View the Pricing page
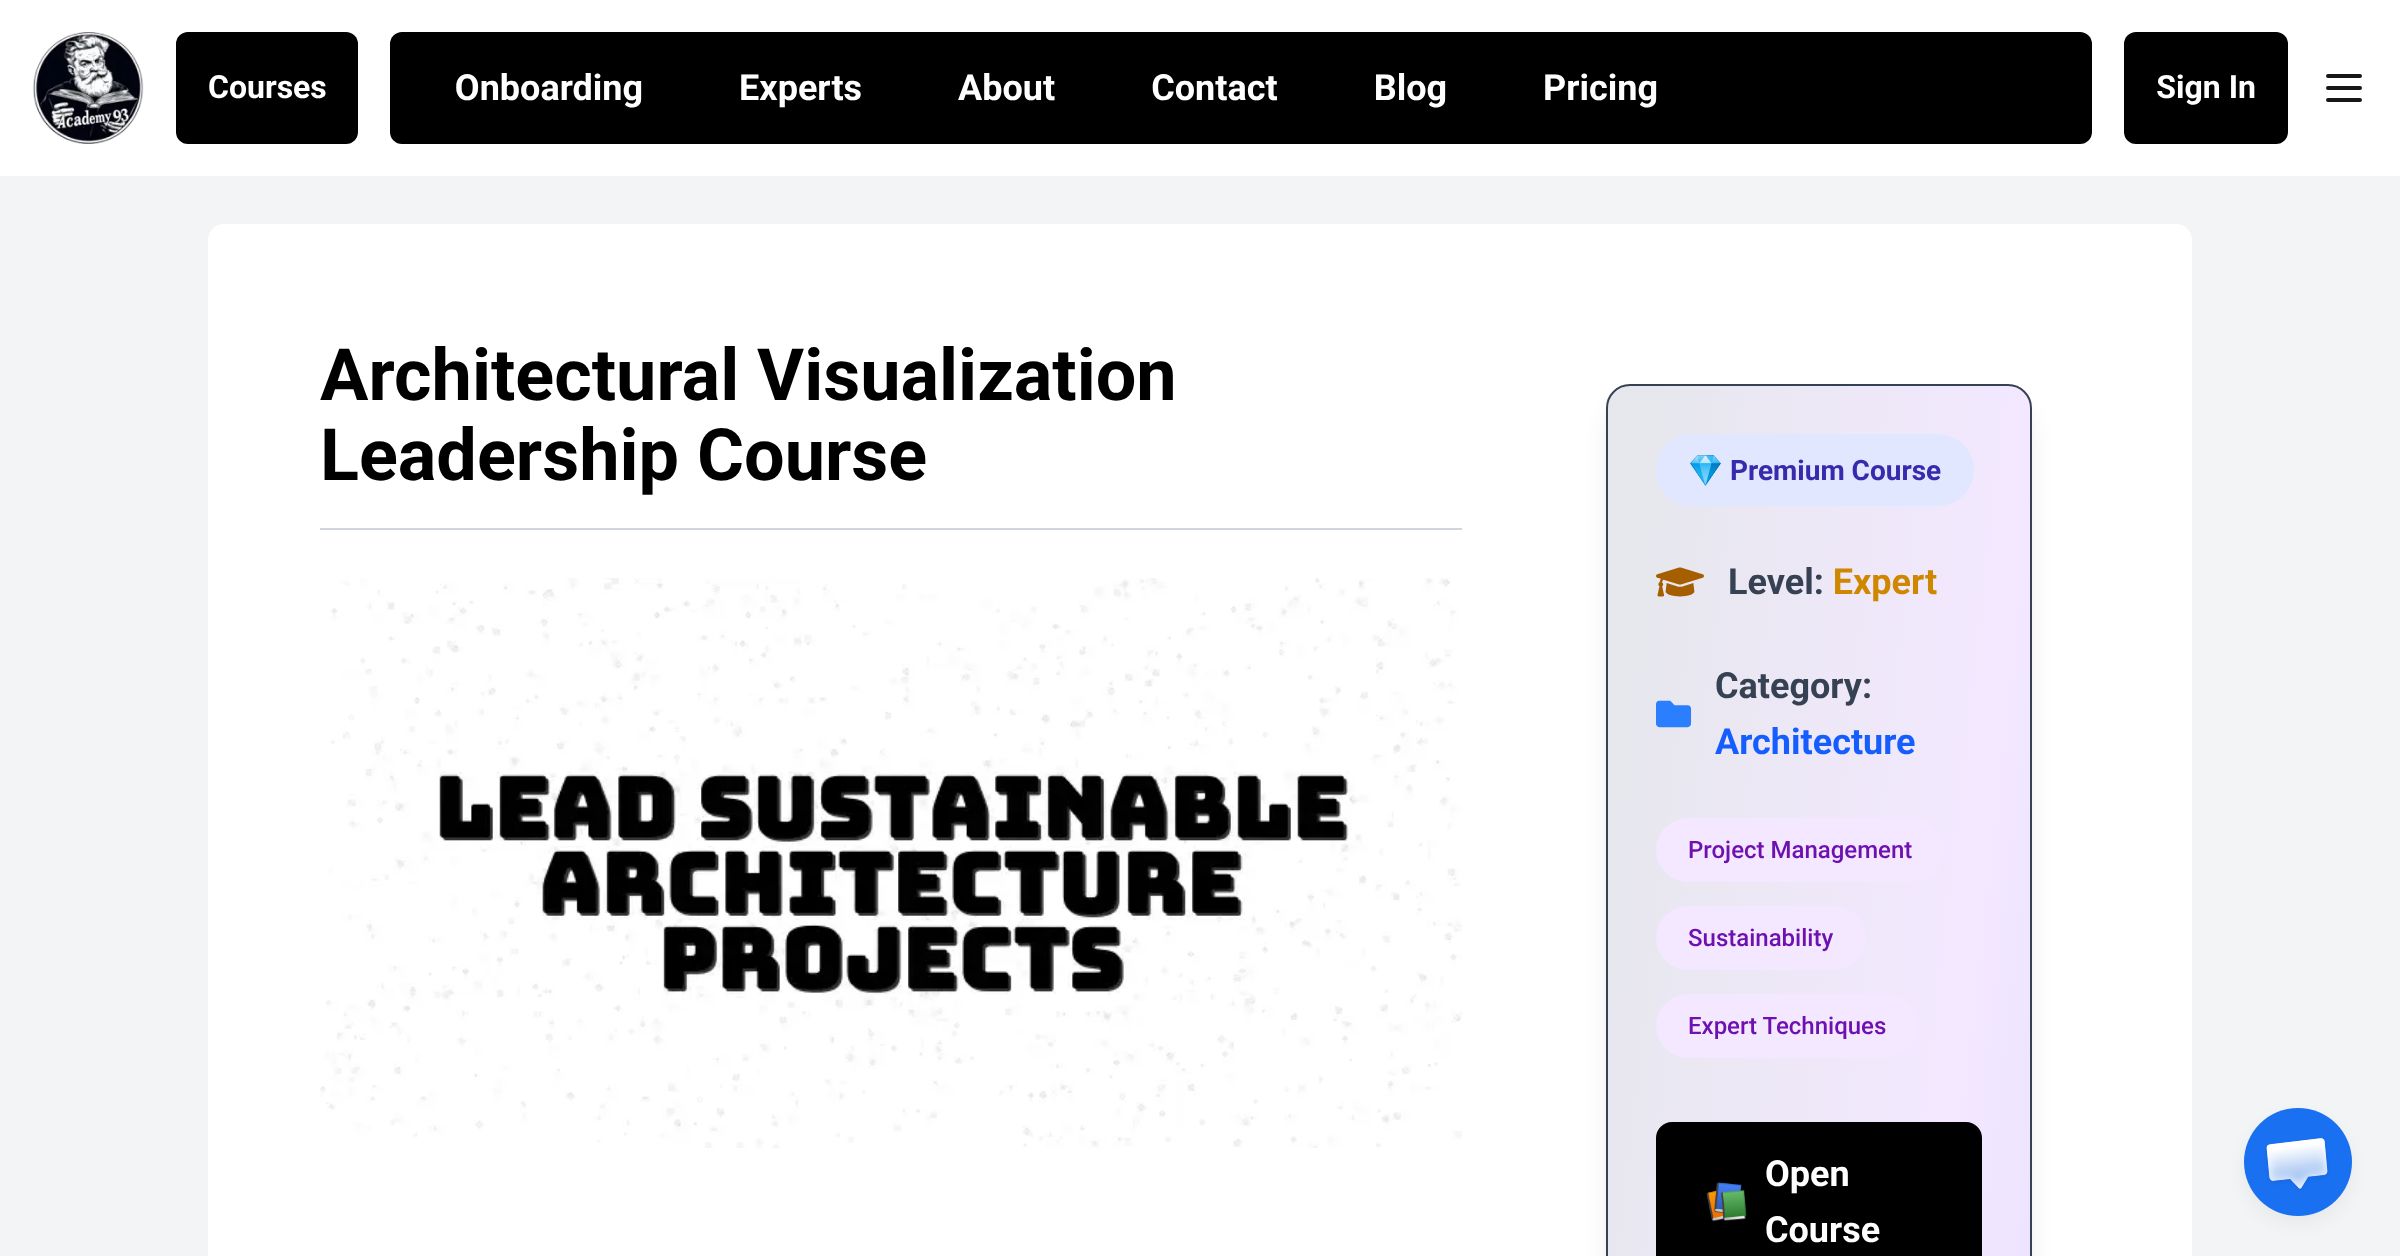 1600,88
